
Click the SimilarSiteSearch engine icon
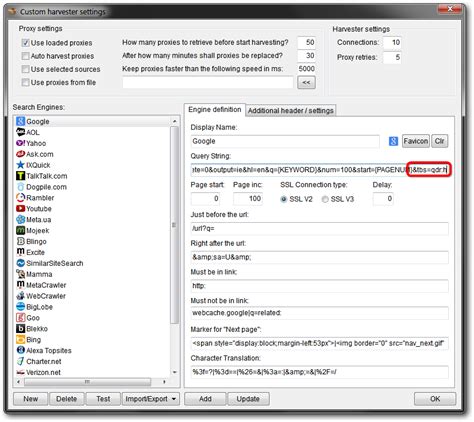20,263
